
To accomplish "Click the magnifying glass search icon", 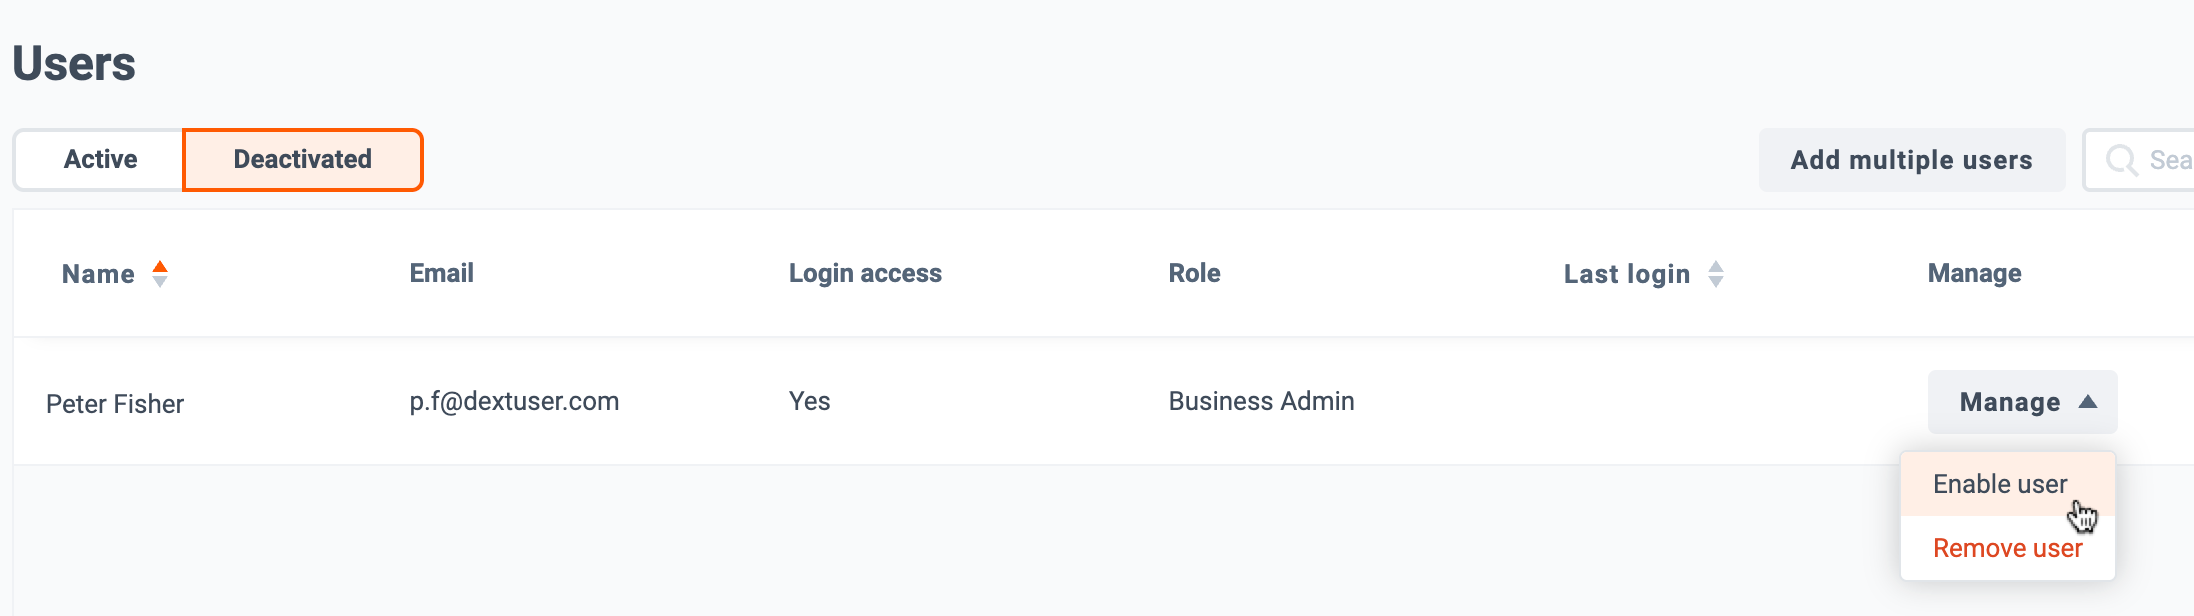I will coord(2121,160).
